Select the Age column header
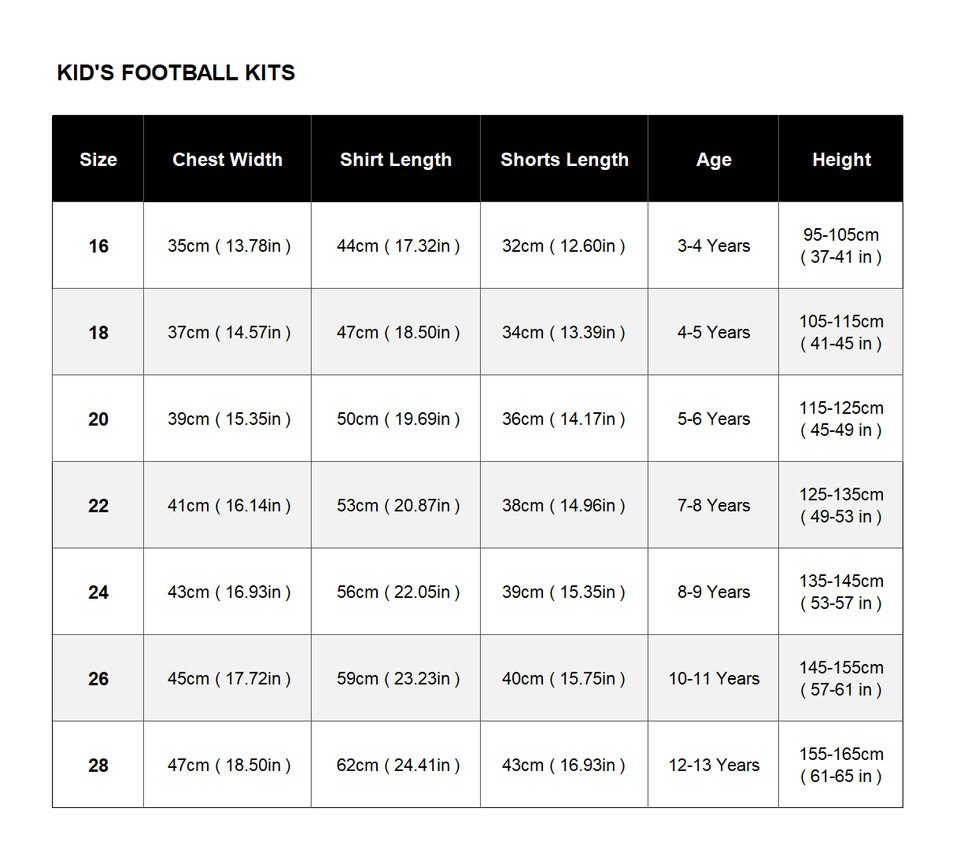The image size is (960, 856). 713,159
